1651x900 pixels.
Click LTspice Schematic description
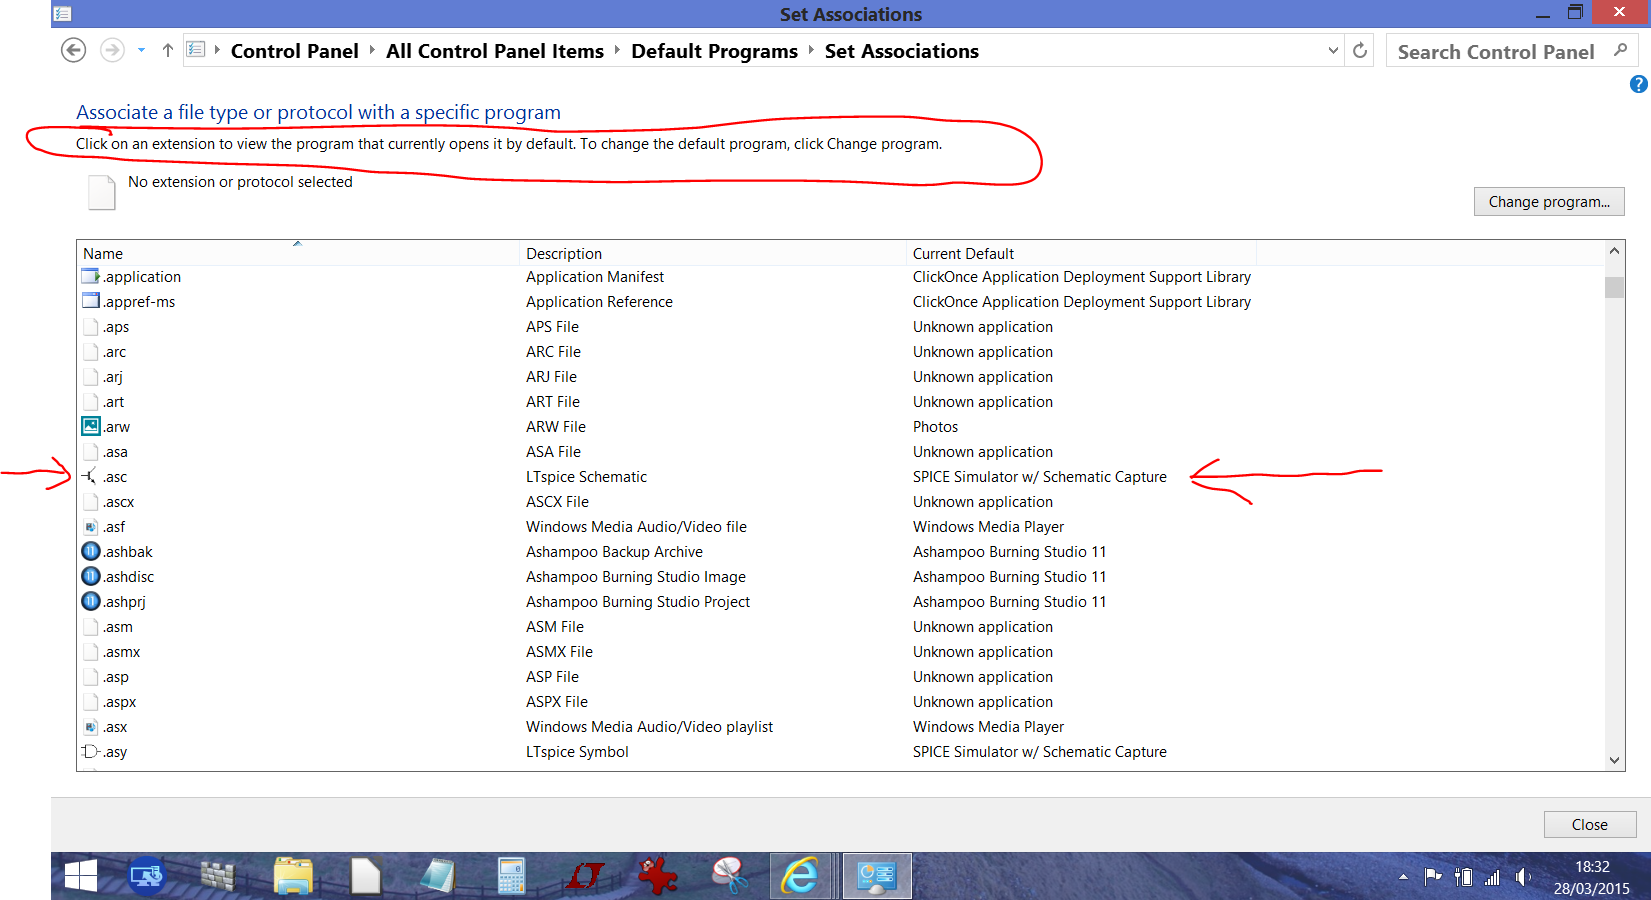tap(586, 477)
